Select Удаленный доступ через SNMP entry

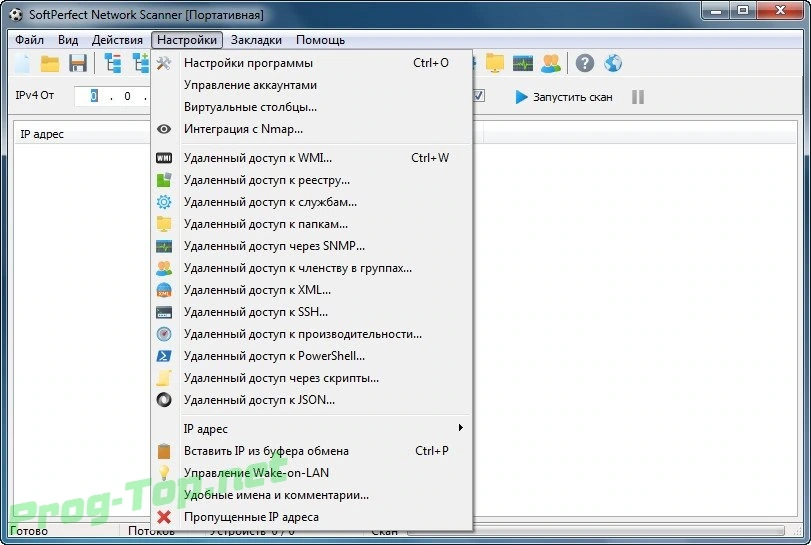(x=312, y=246)
